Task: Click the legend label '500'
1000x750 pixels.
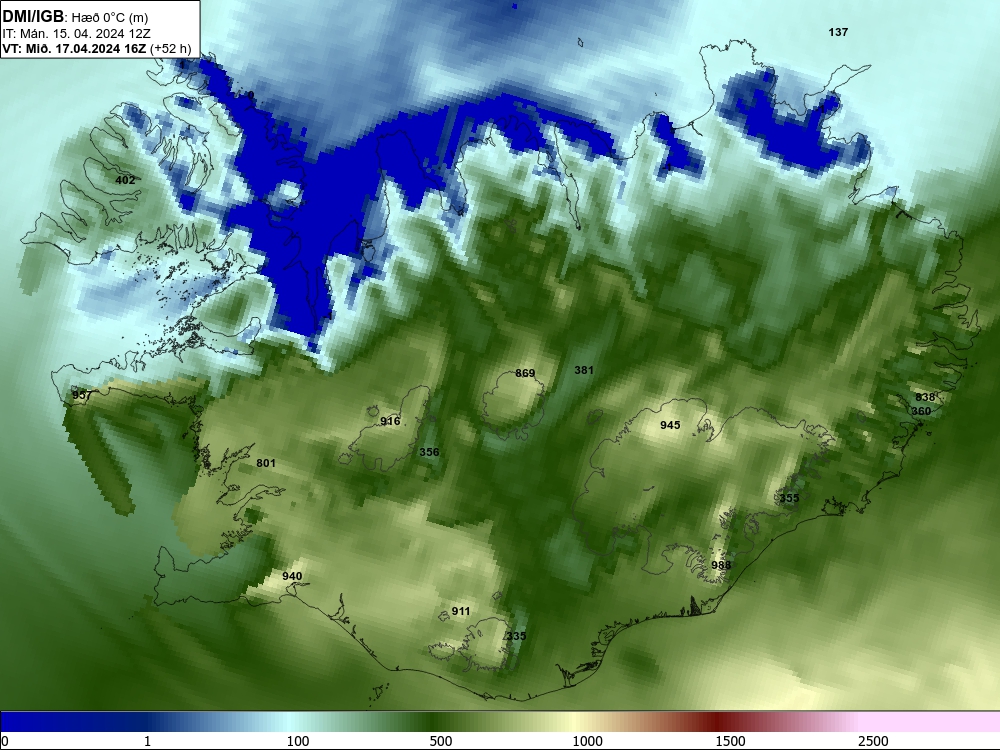Action: 441,741
